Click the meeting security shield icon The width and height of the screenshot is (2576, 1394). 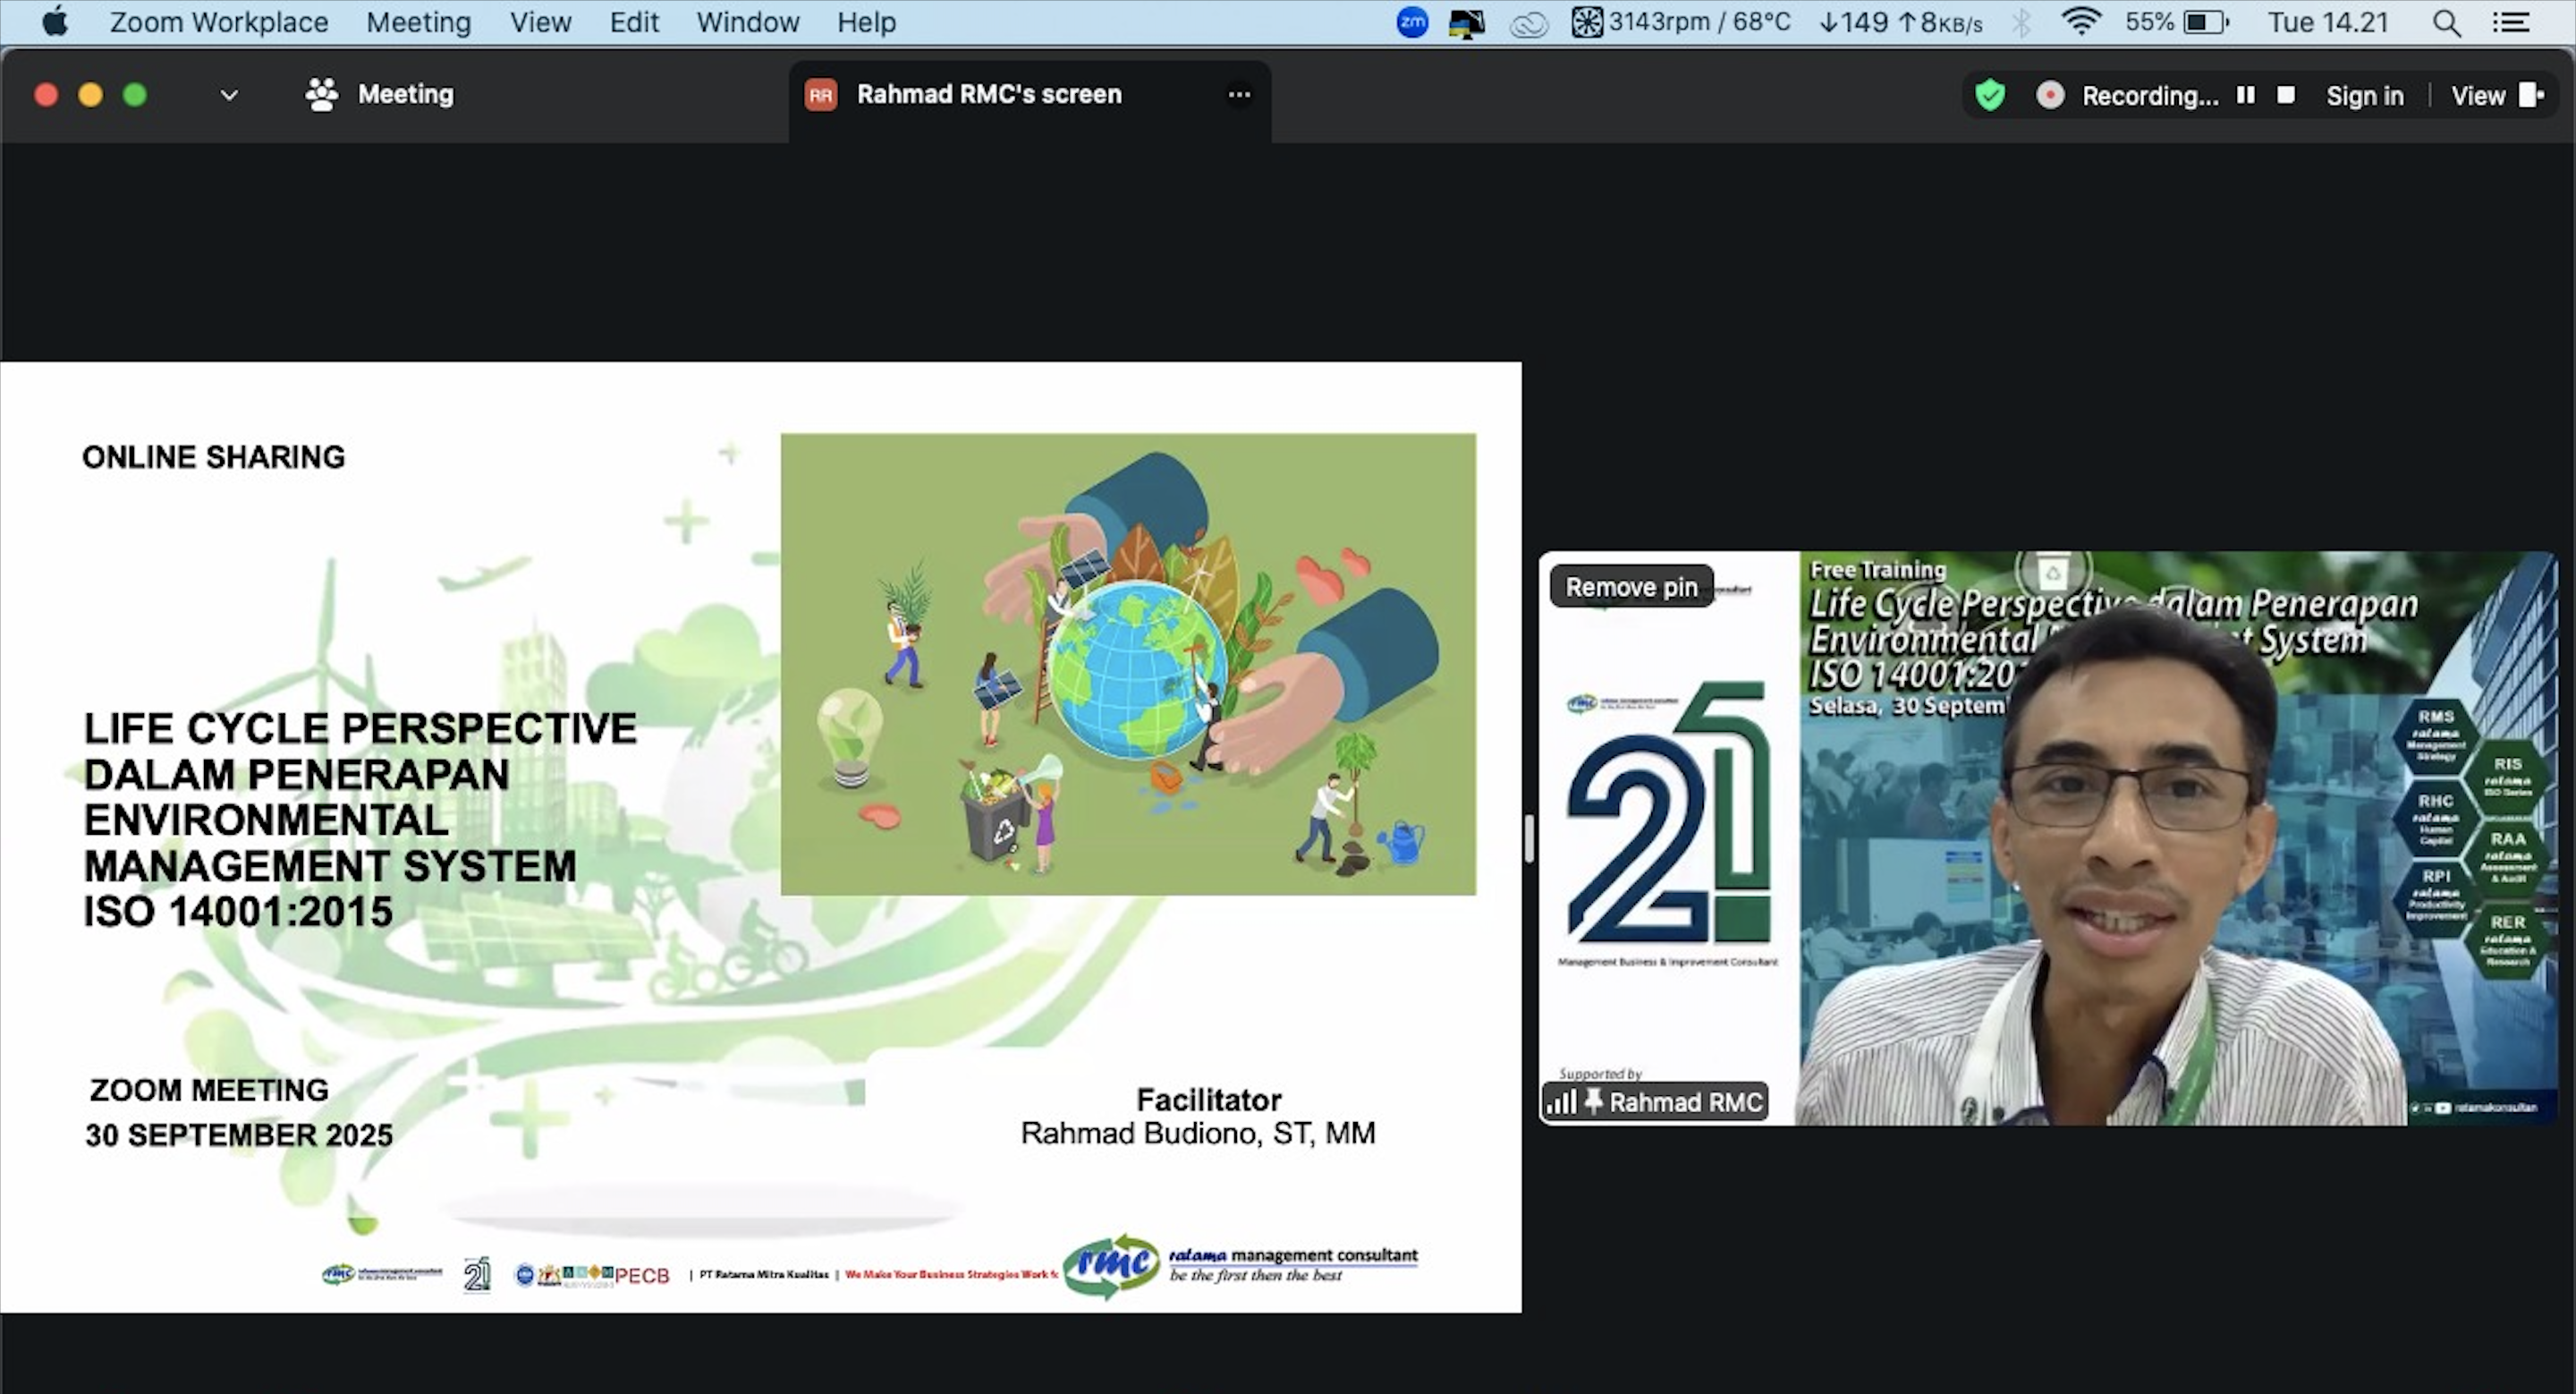point(1989,95)
